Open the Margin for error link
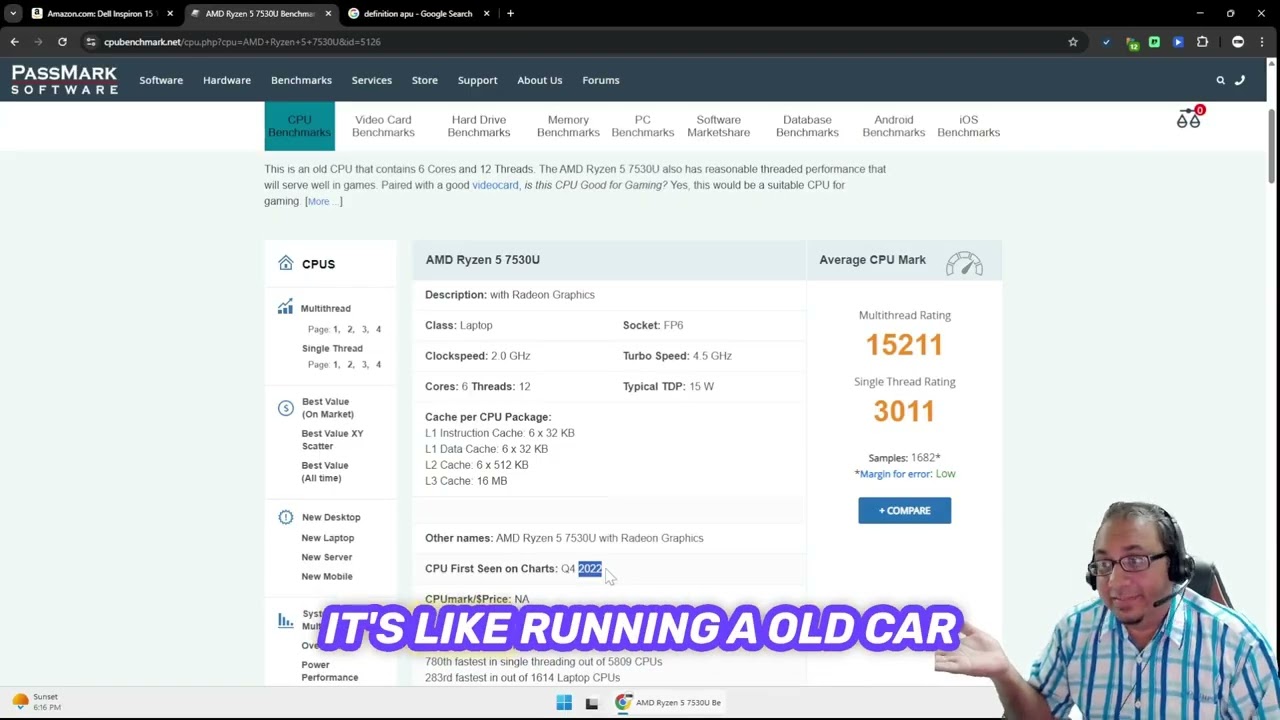Screen dimensions: 1280x720 [x=895, y=474]
